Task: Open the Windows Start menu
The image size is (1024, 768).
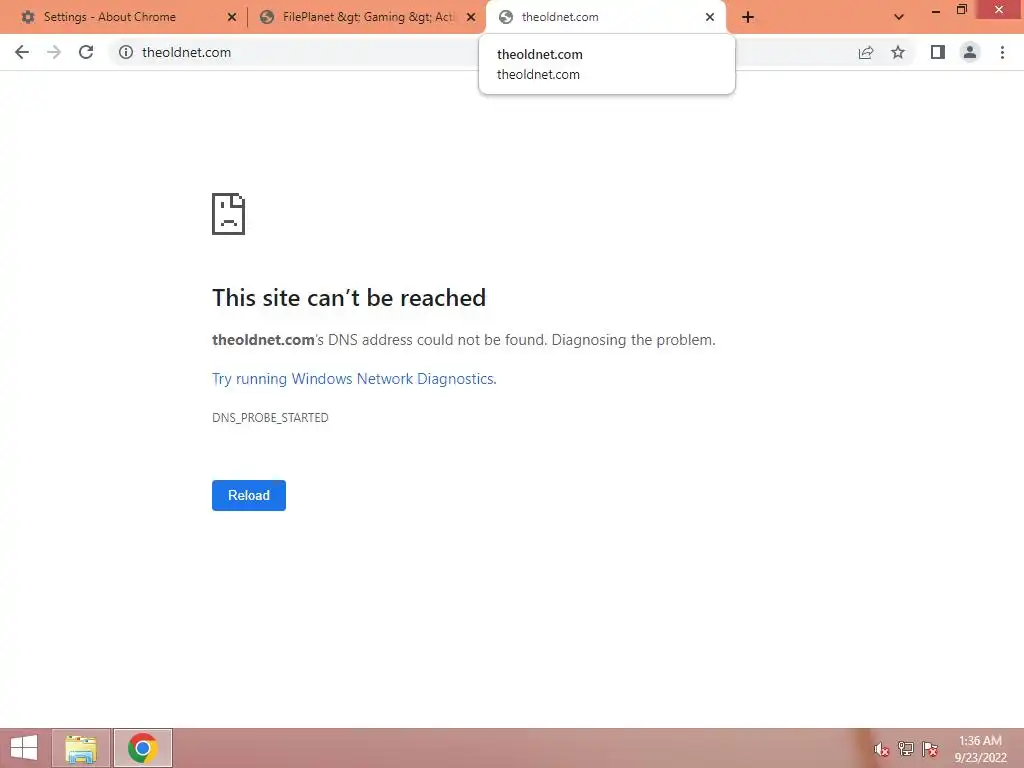Action: tap(25, 748)
